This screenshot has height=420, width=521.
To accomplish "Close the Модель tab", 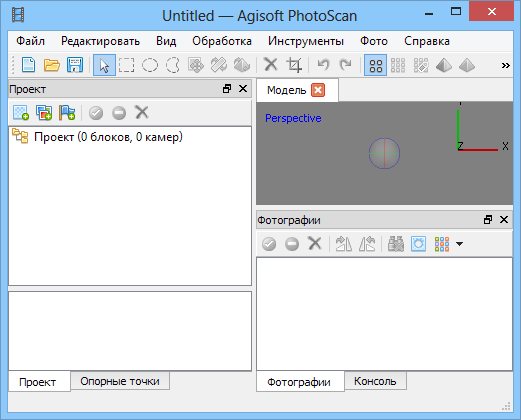I will [318, 90].
